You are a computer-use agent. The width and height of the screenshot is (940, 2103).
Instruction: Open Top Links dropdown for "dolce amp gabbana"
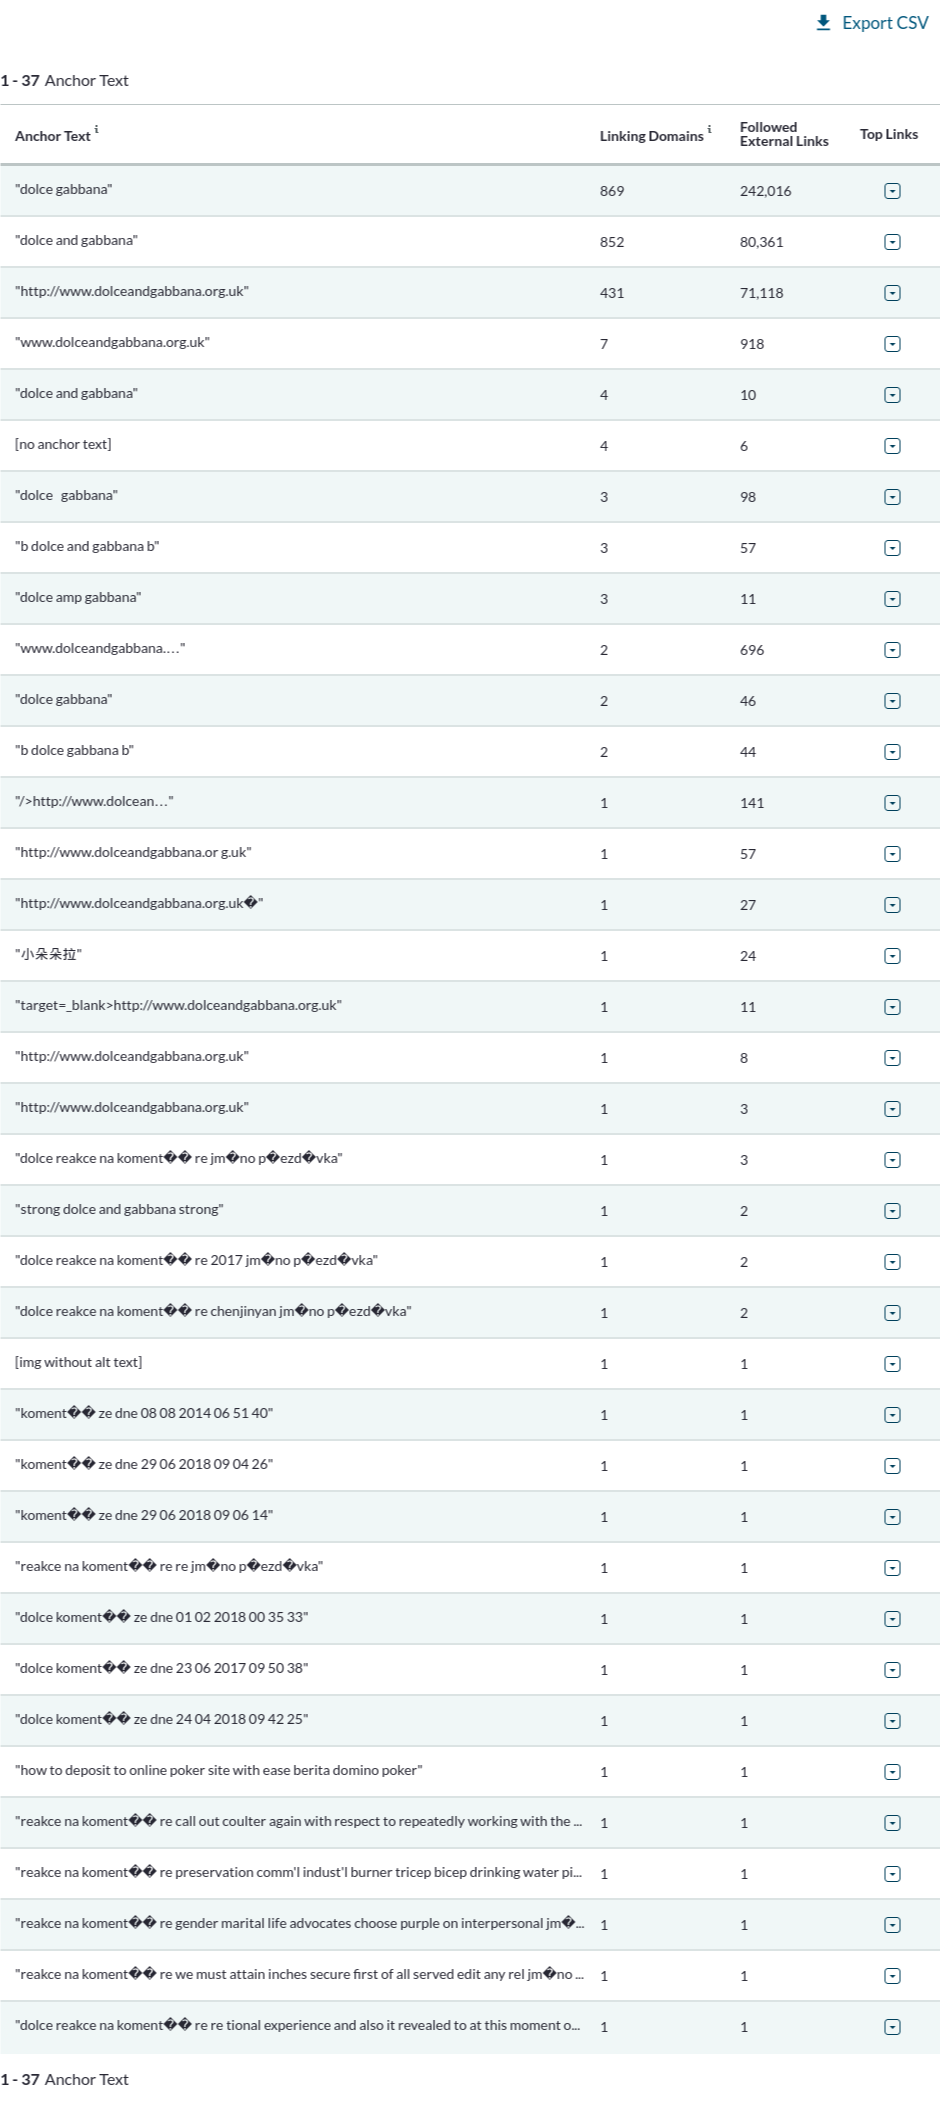click(892, 599)
